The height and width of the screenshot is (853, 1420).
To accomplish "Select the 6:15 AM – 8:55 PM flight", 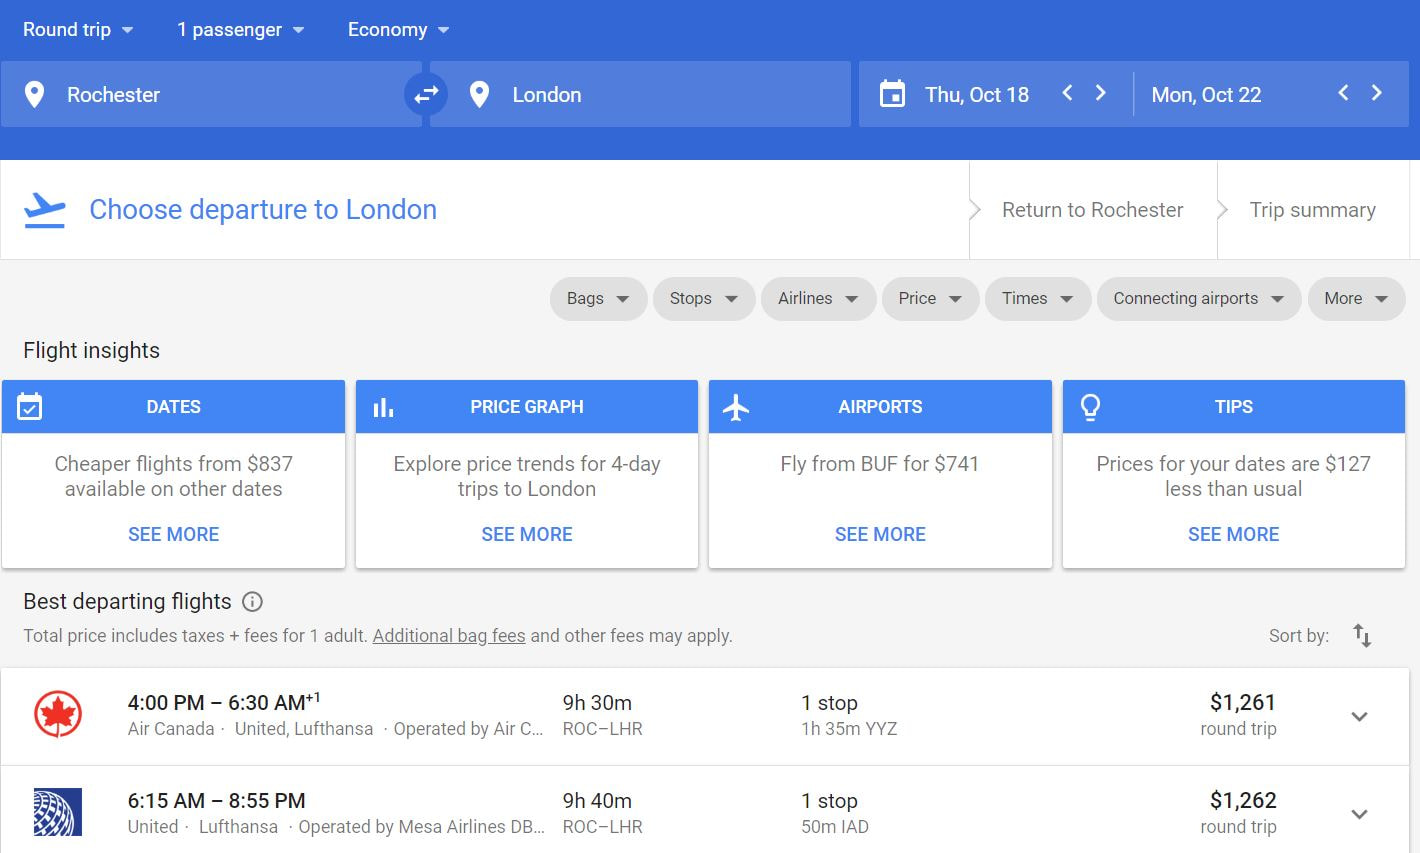I will (x=705, y=812).
